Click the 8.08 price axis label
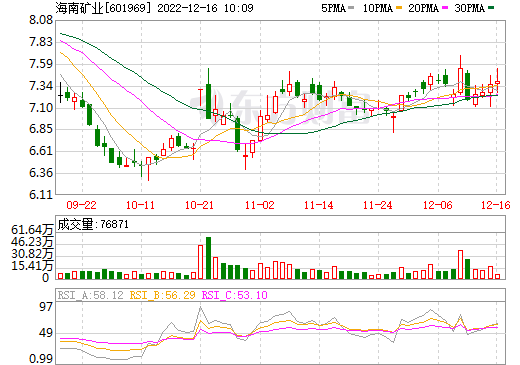 click(x=41, y=20)
